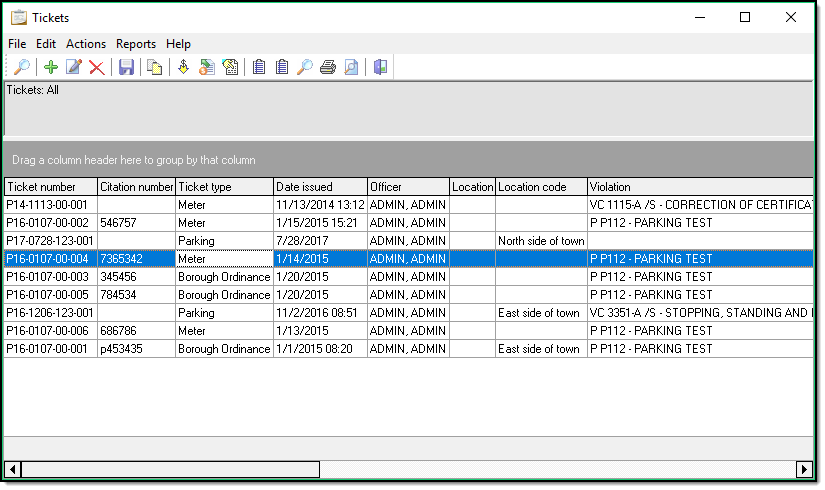Open the Actions menu

coord(86,44)
